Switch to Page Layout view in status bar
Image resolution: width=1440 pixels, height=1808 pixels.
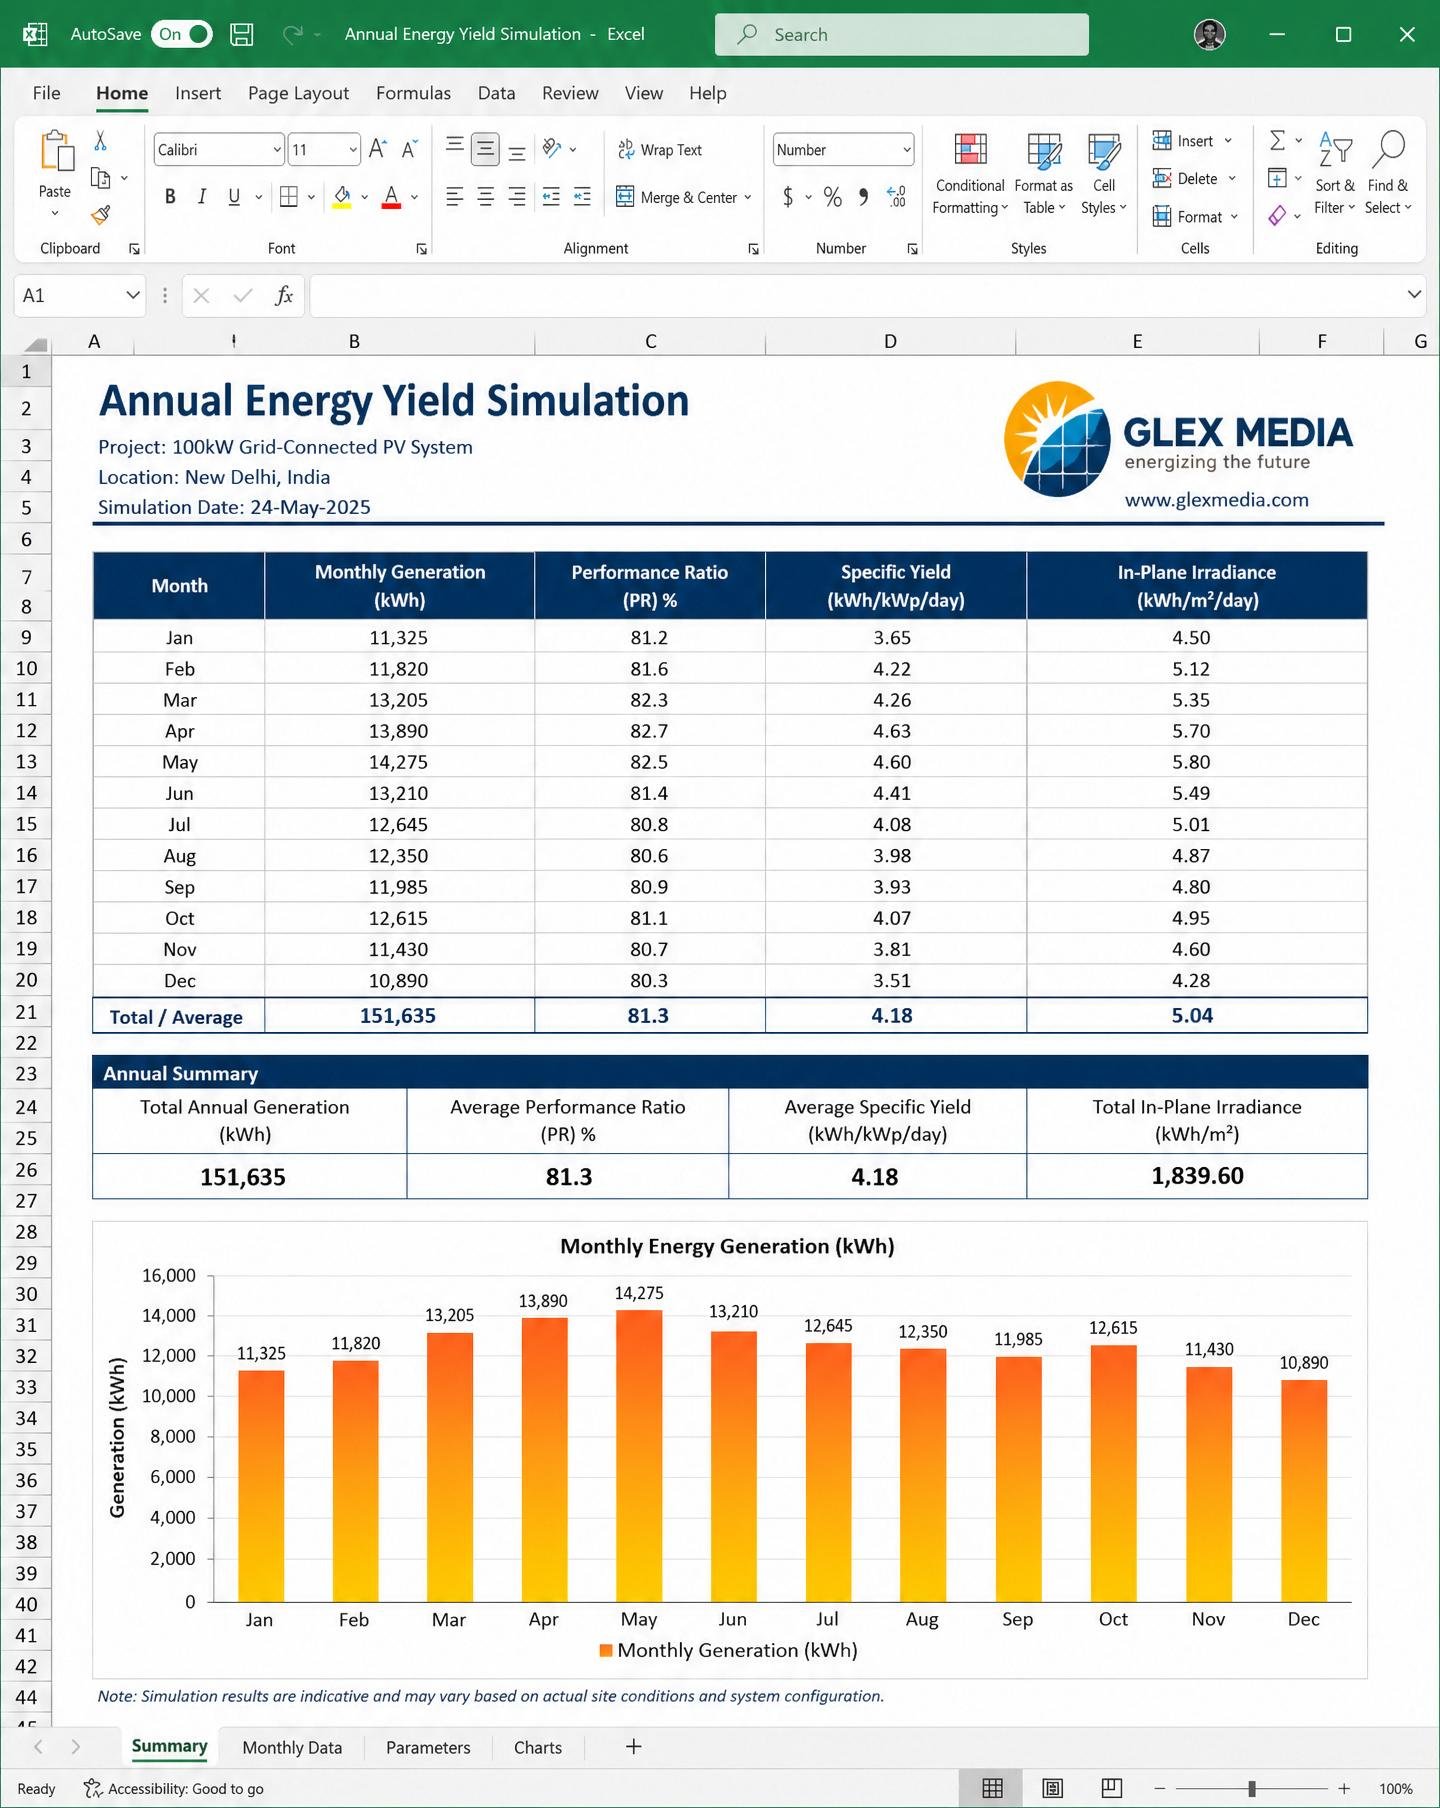1052,1788
